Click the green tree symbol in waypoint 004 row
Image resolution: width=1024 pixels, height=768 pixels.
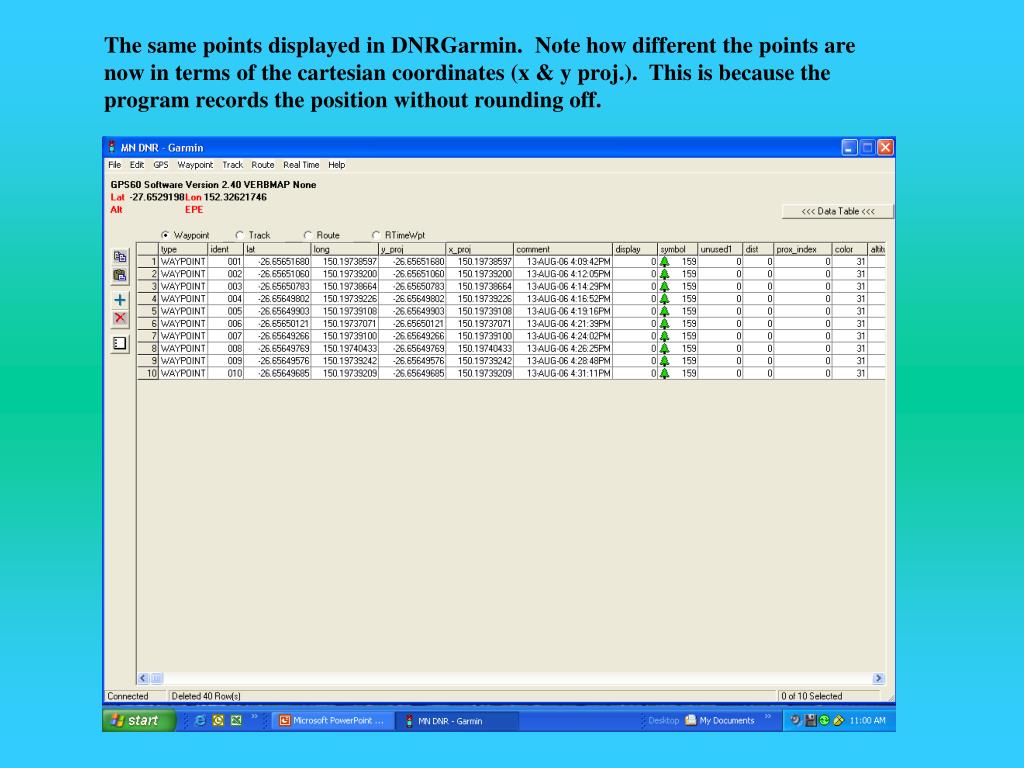point(664,298)
